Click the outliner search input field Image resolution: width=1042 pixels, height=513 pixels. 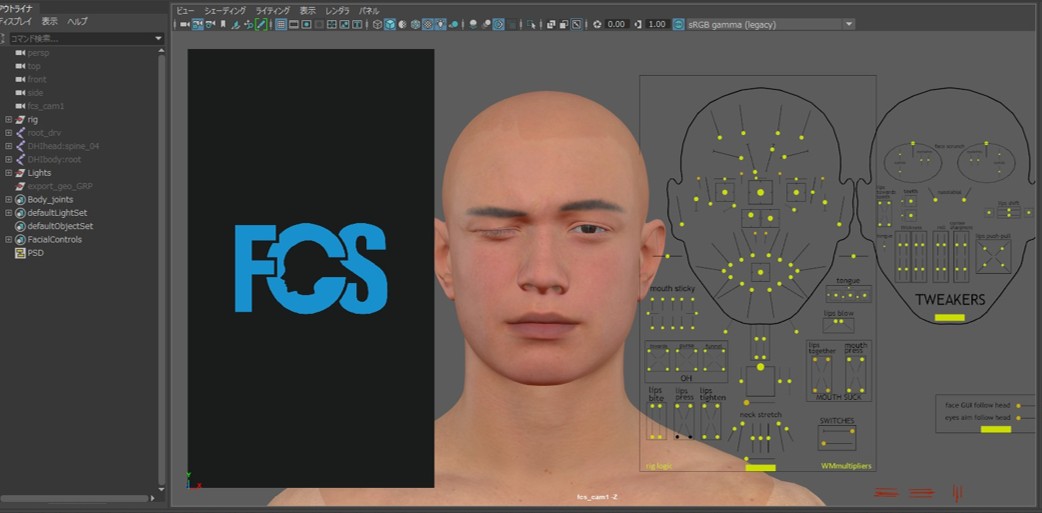pos(80,38)
